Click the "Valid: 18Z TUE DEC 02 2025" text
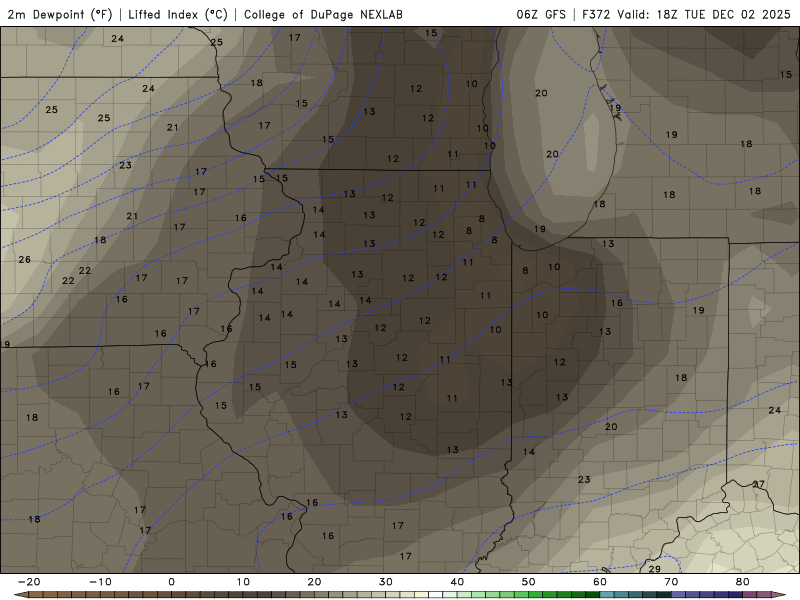The image size is (800, 600). pyautogui.click(x=704, y=14)
